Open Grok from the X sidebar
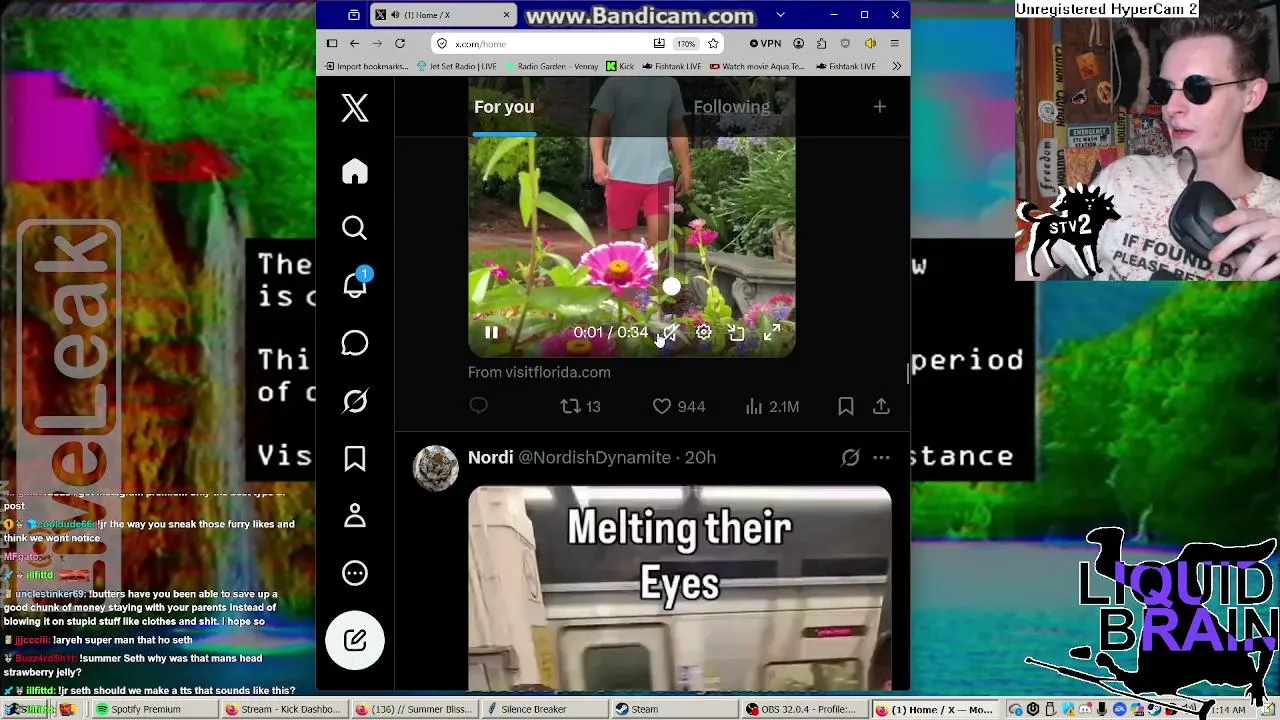1280x720 pixels. 355,401
